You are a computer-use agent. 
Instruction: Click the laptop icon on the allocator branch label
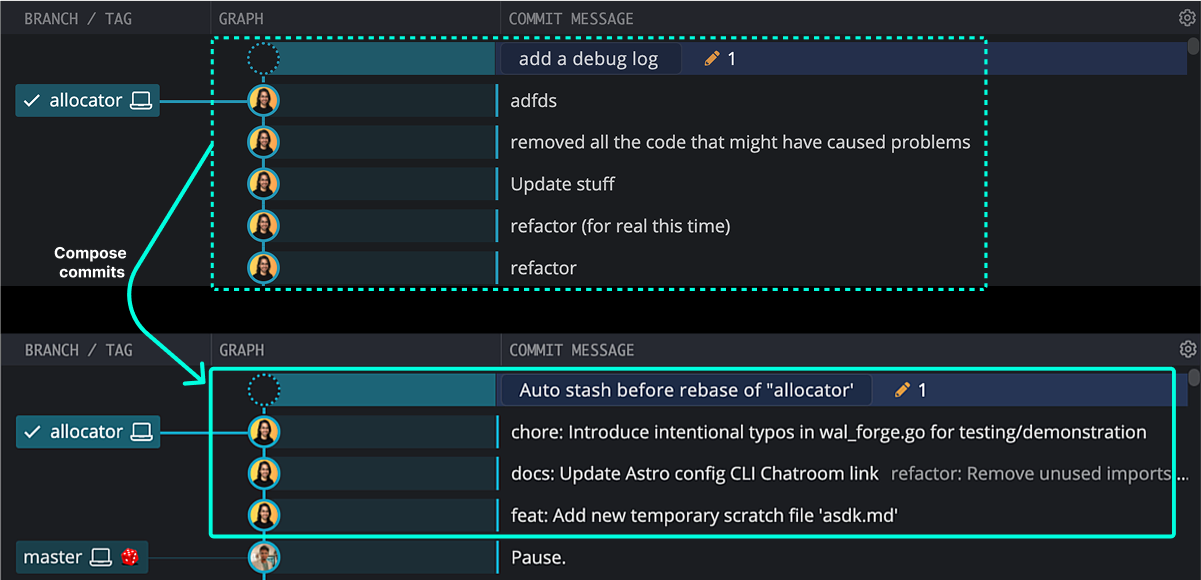click(140, 100)
